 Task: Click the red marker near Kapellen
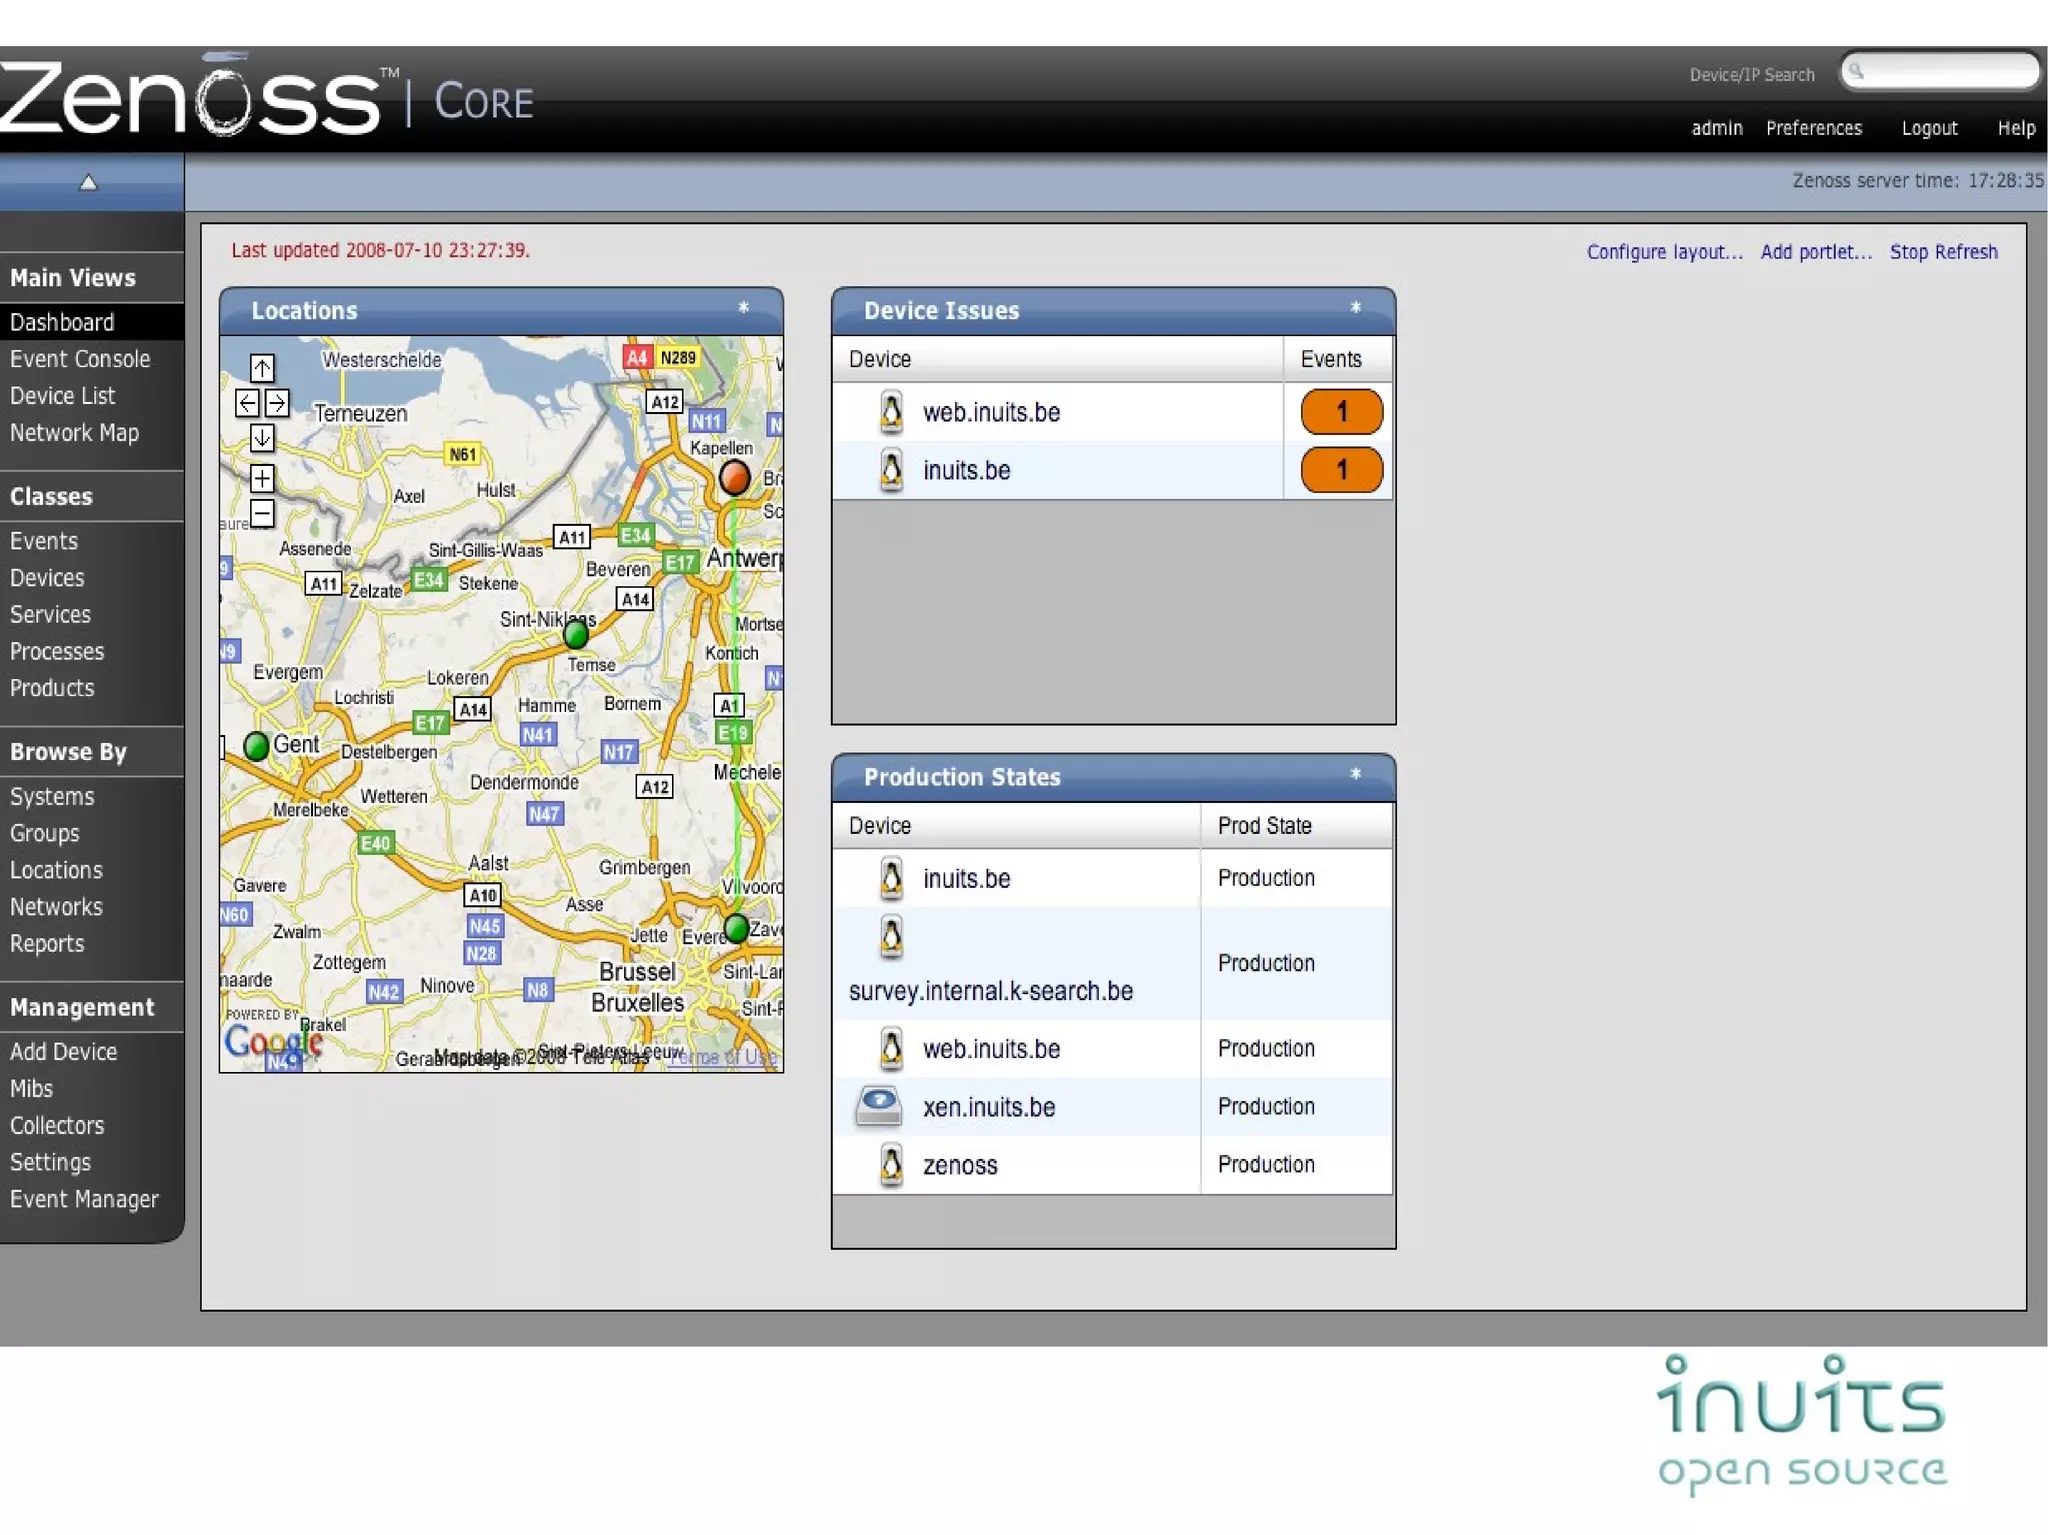735,477
